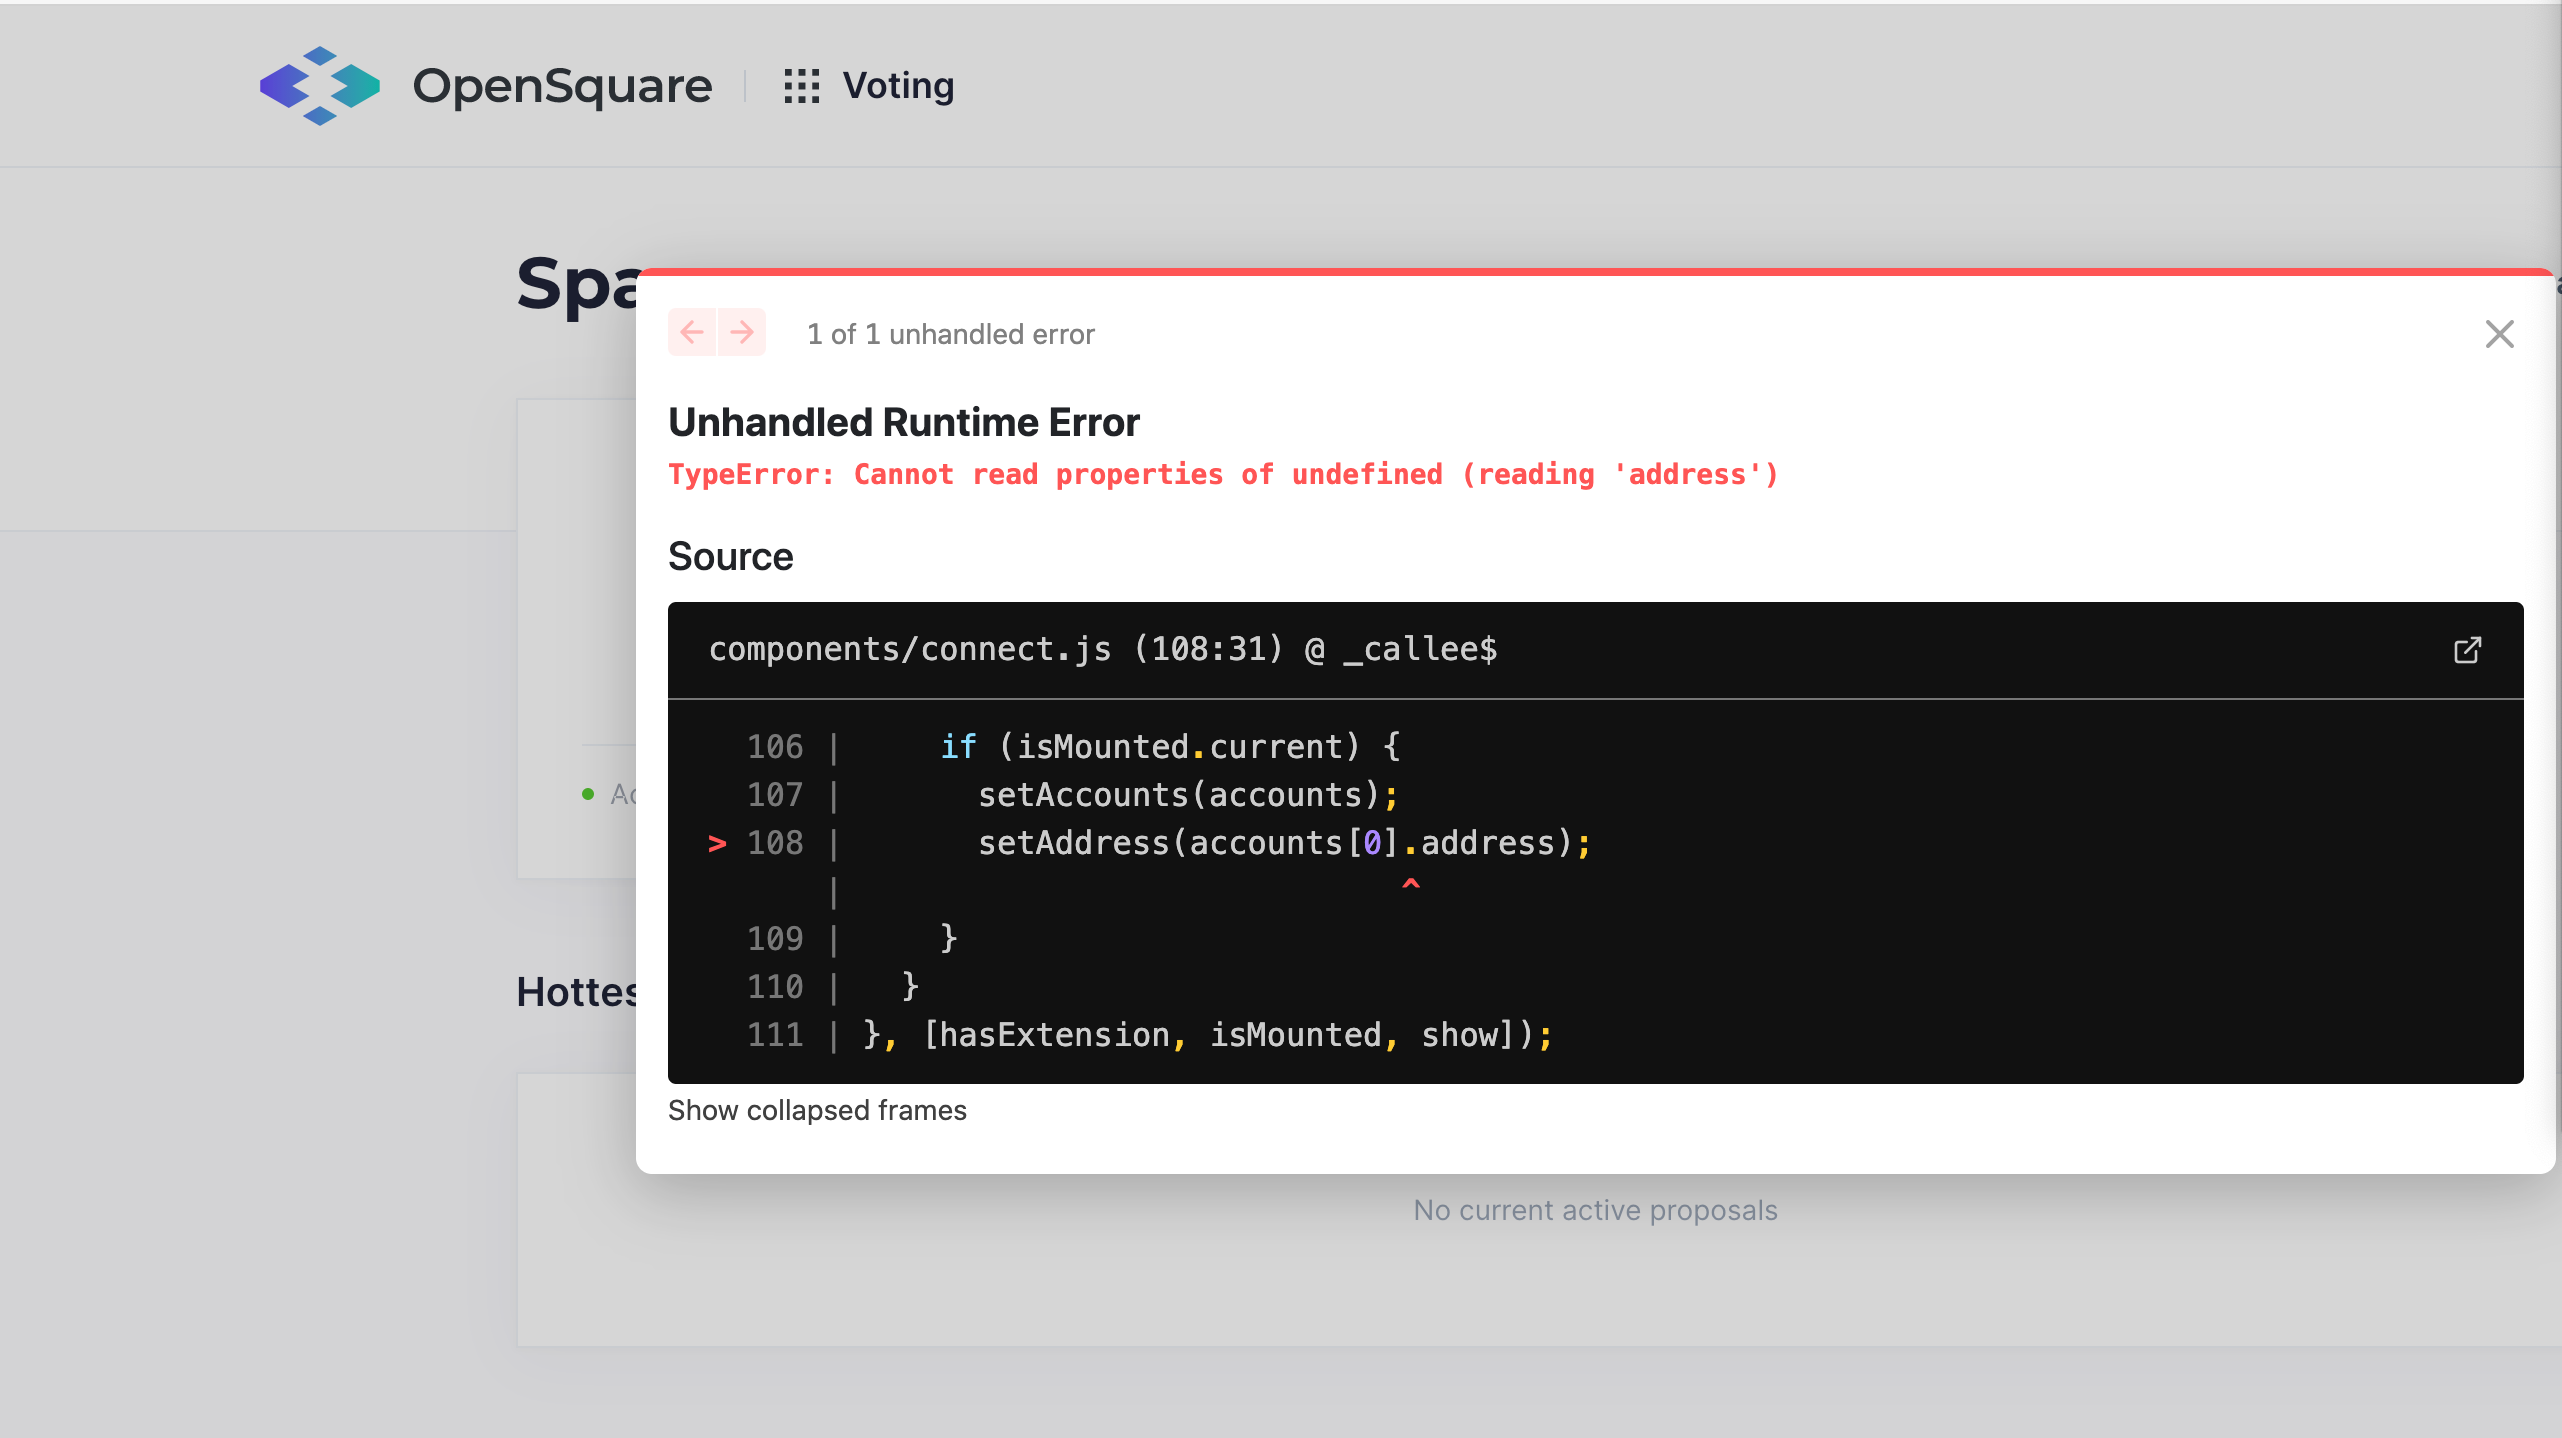Open connect.js in editor via external-link icon
The image size is (2562, 1438).
[2468, 650]
